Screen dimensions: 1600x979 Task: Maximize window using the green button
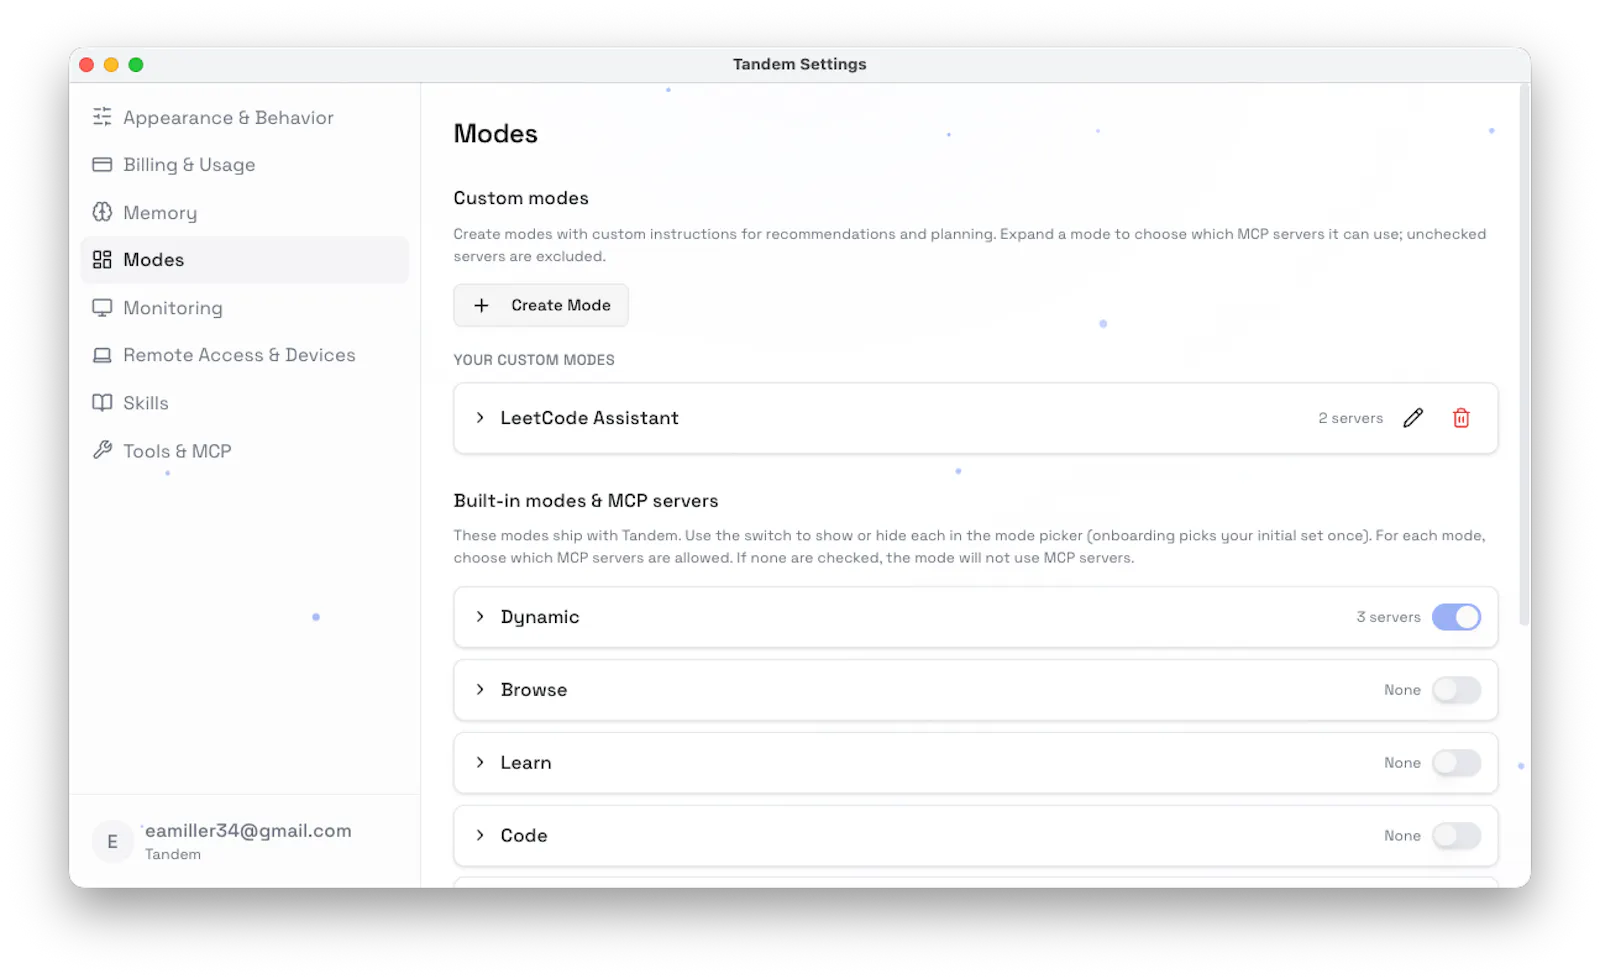(136, 65)
